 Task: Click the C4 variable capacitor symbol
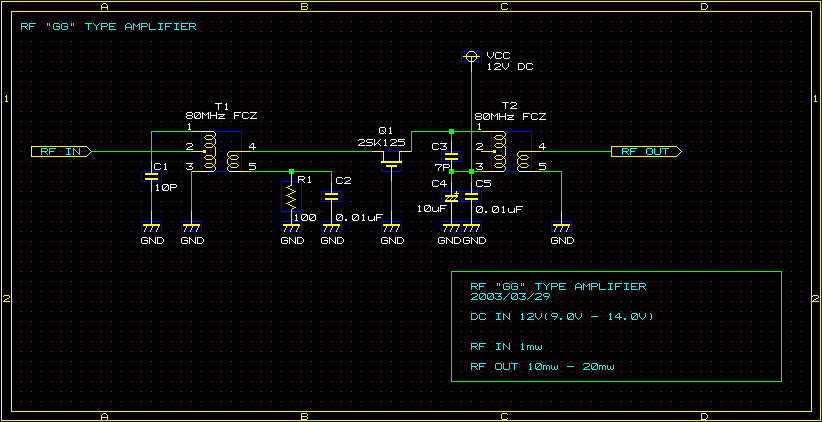pyautogui.click(x=451, y=197)
